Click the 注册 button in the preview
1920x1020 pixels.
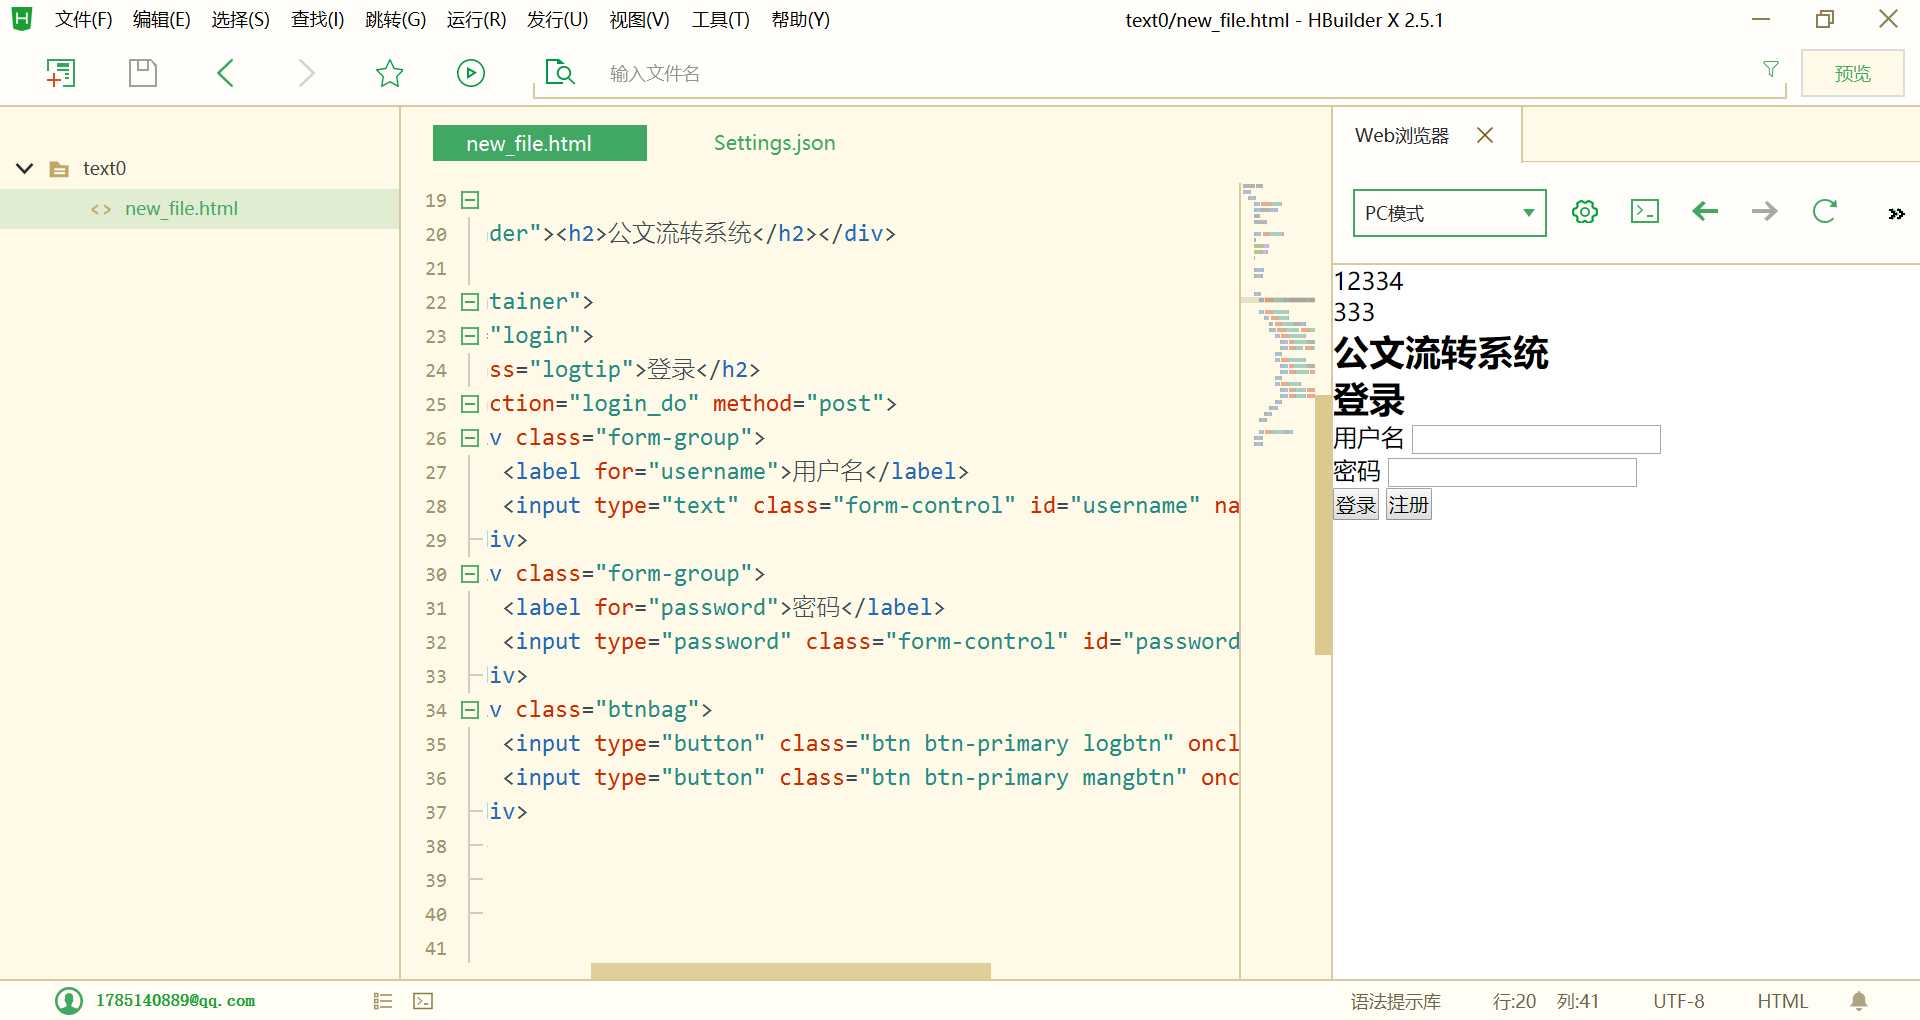point(1408,505)
